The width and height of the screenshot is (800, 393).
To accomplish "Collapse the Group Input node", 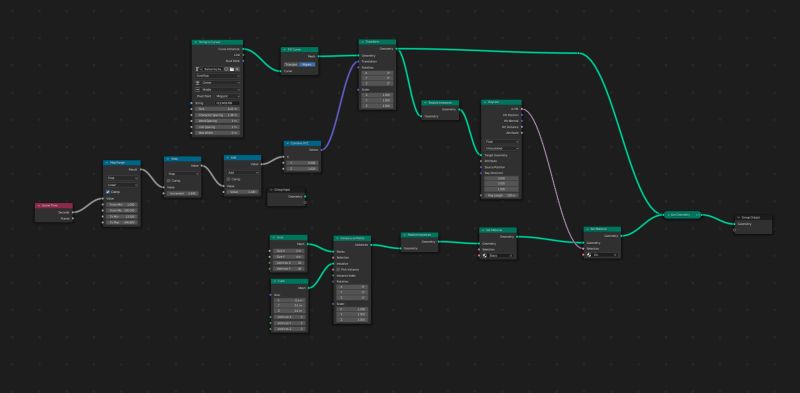I will point(271,190).
